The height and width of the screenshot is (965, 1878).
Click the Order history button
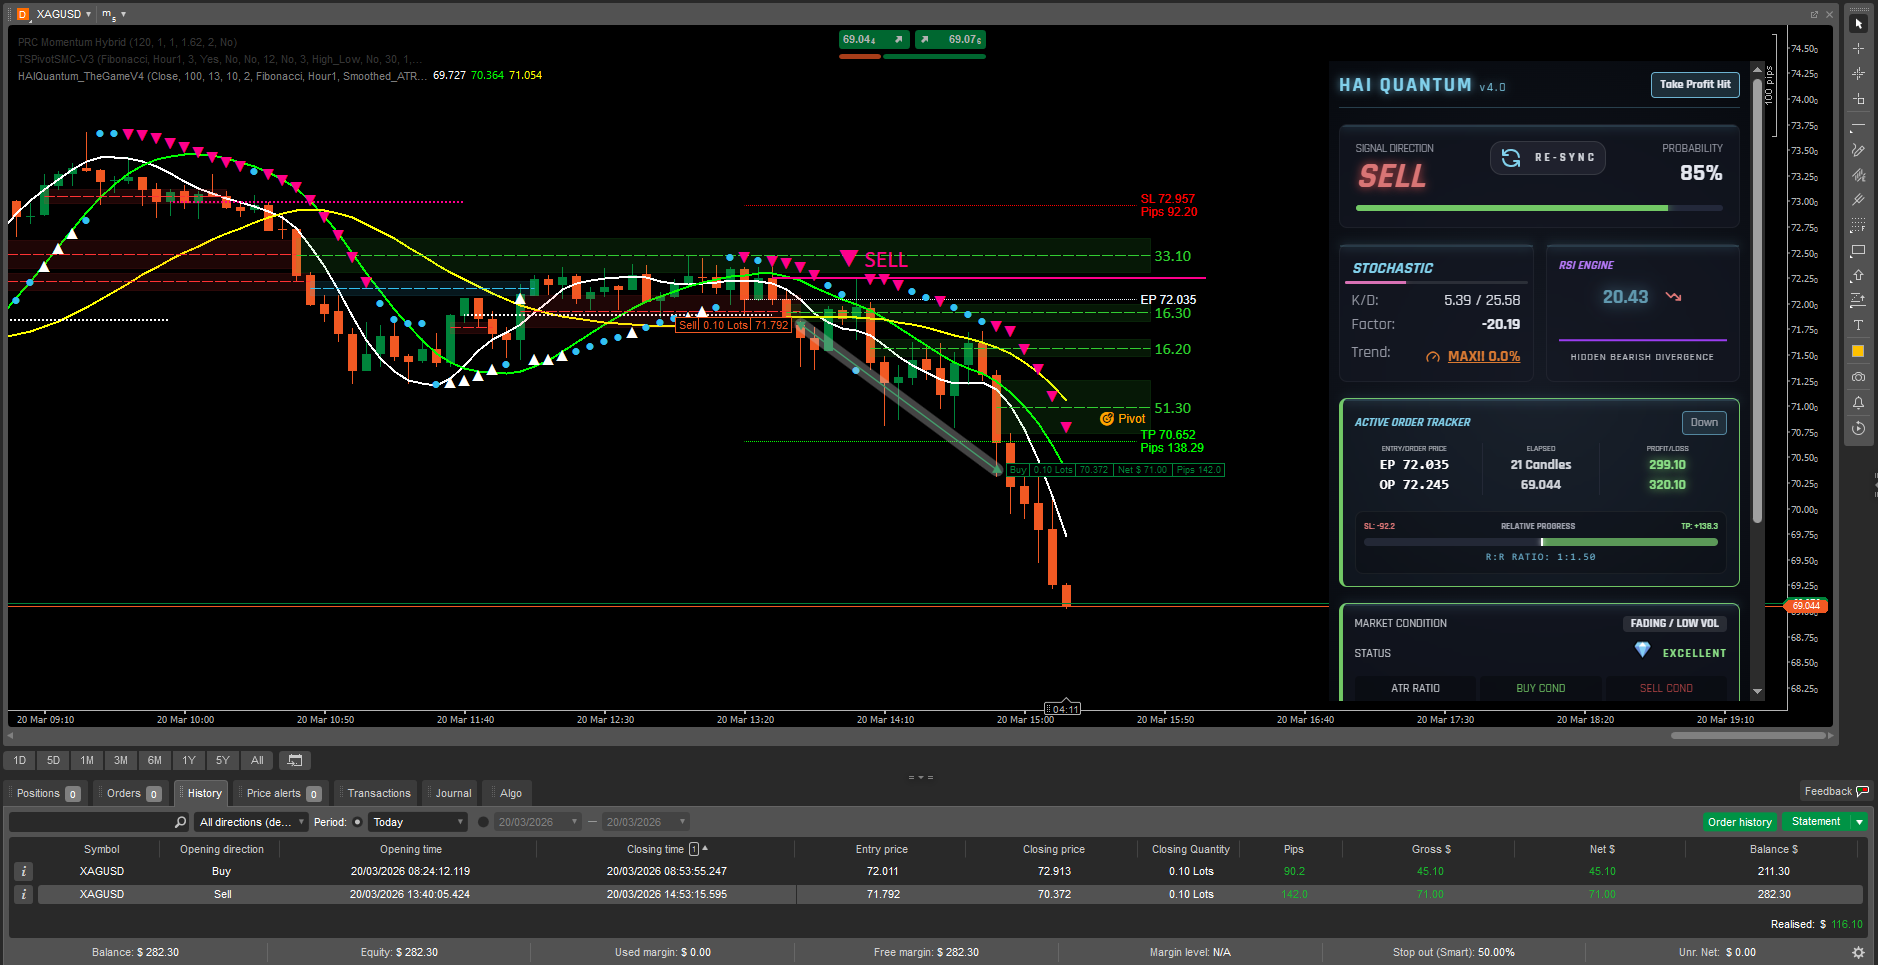(x=1739, y=822)
